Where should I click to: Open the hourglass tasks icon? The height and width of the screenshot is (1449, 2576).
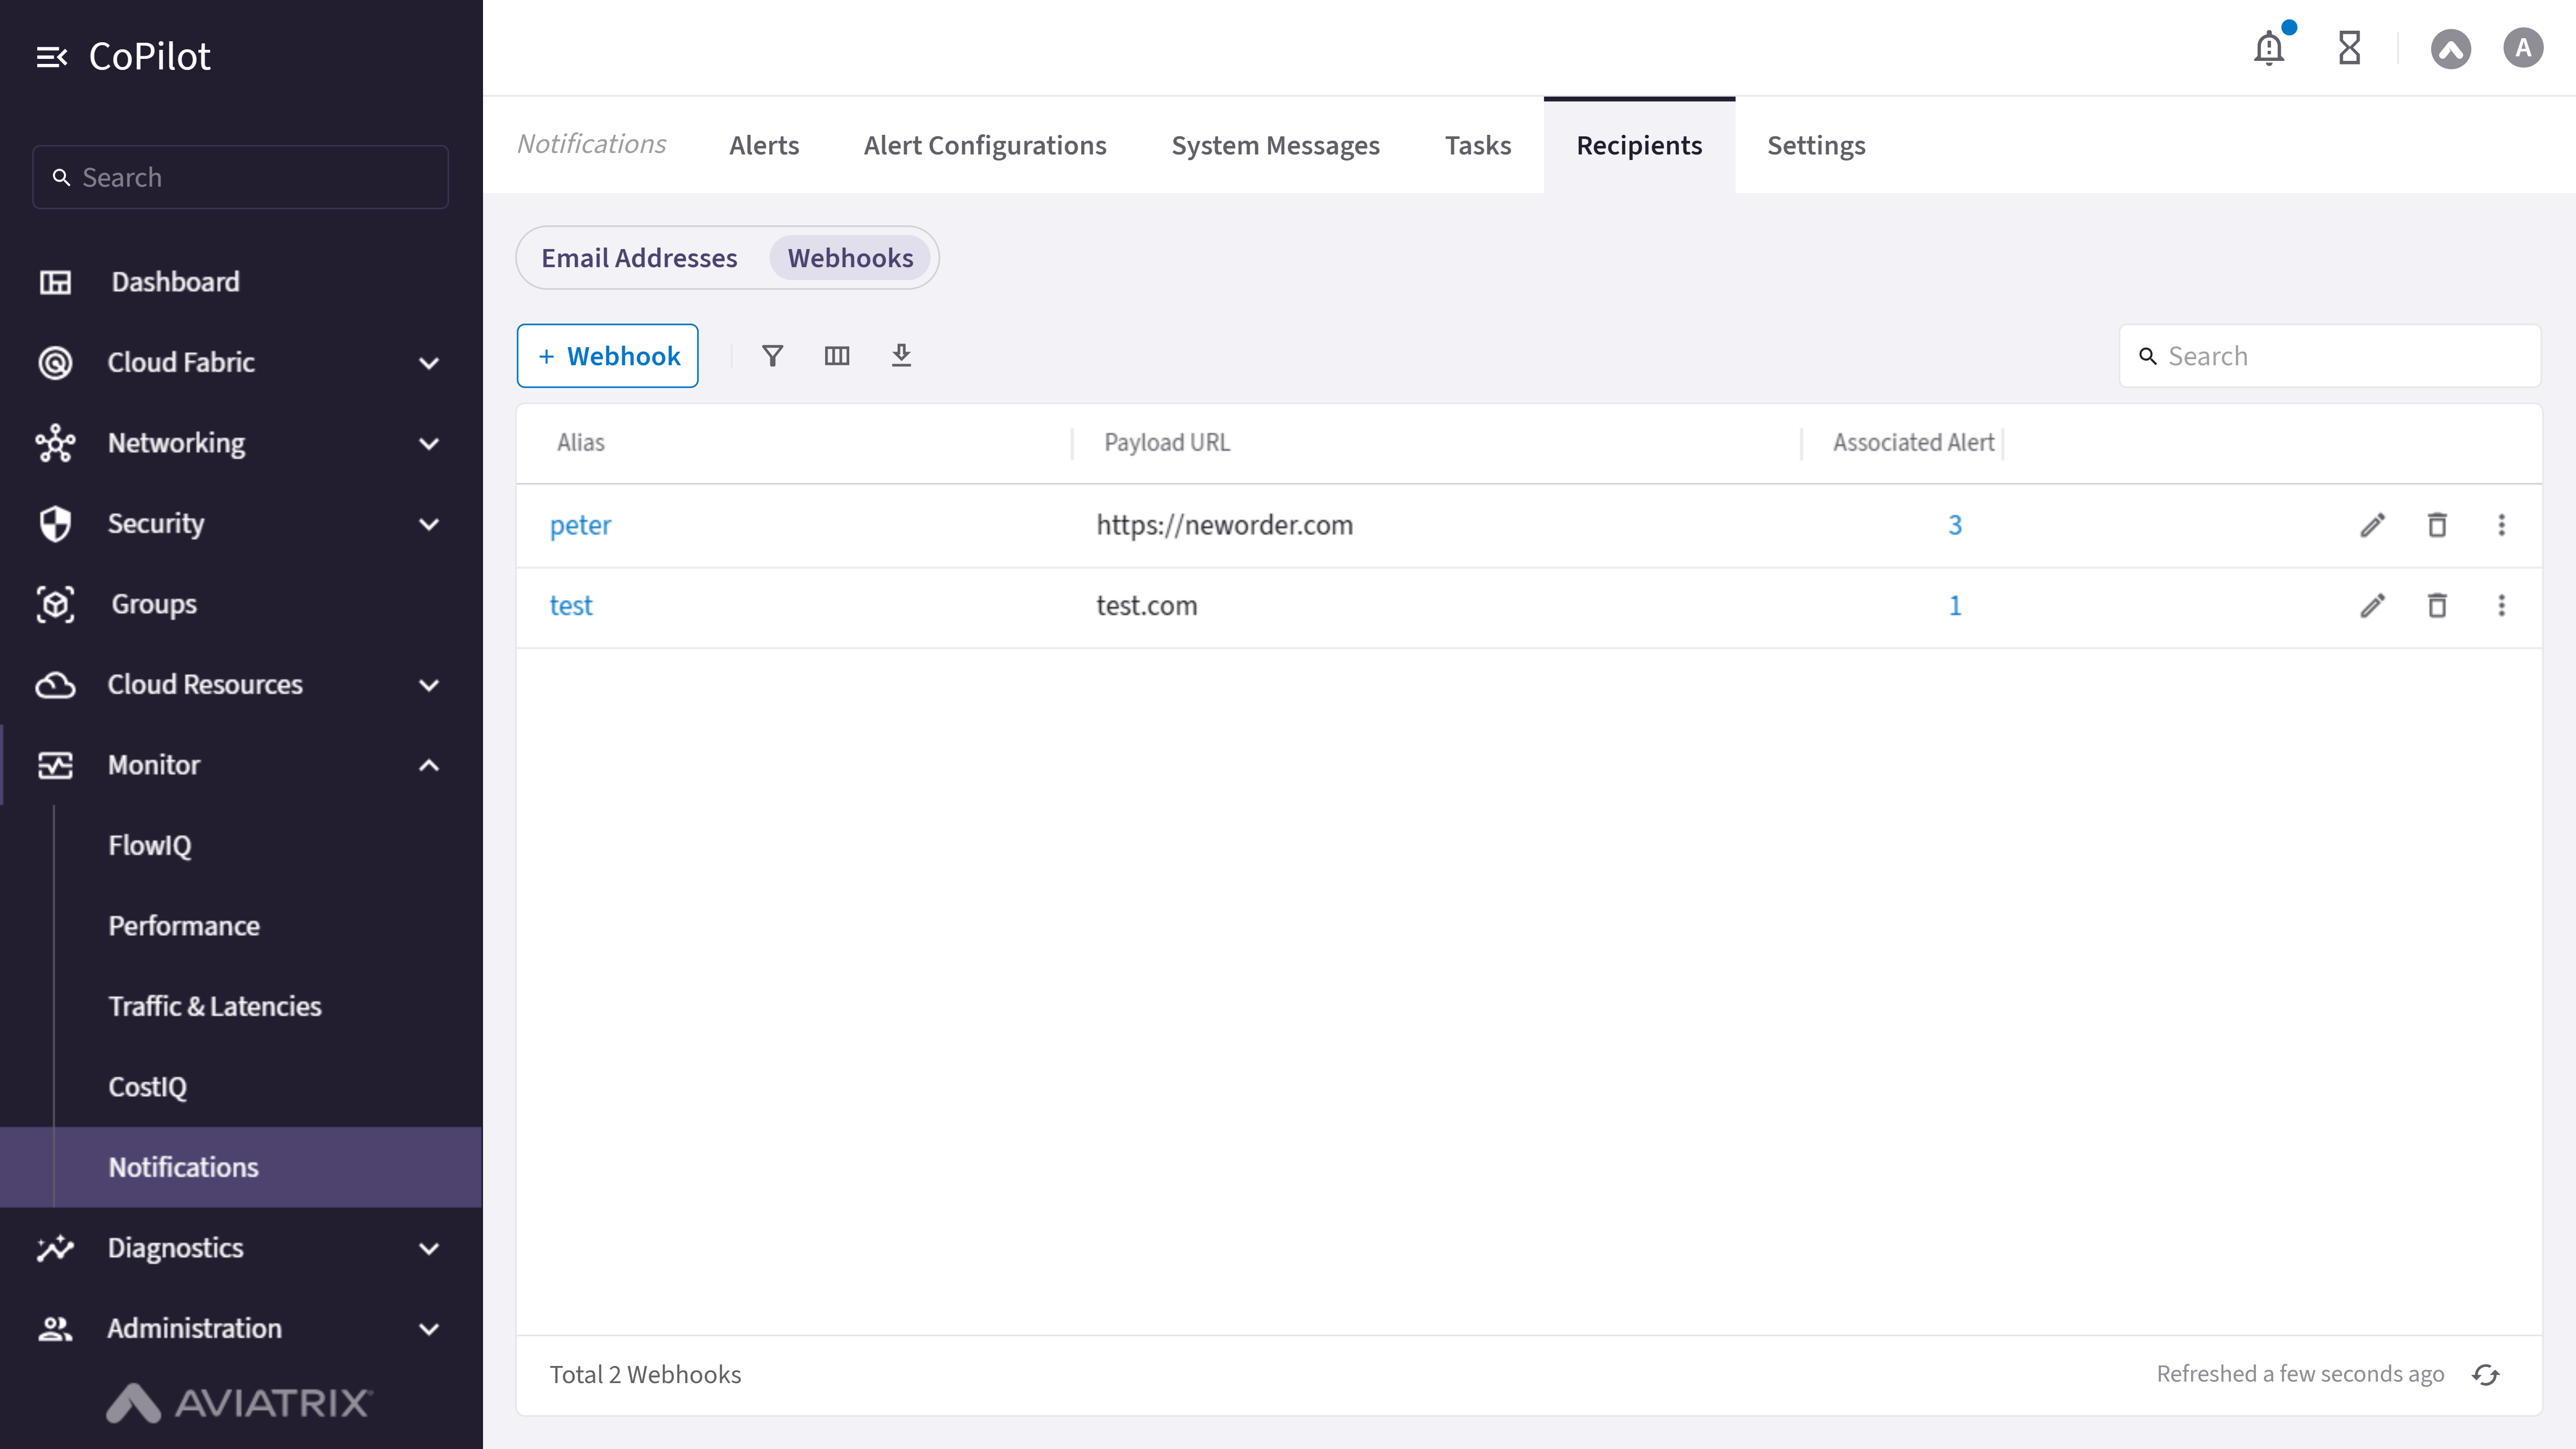(2349, 48)
